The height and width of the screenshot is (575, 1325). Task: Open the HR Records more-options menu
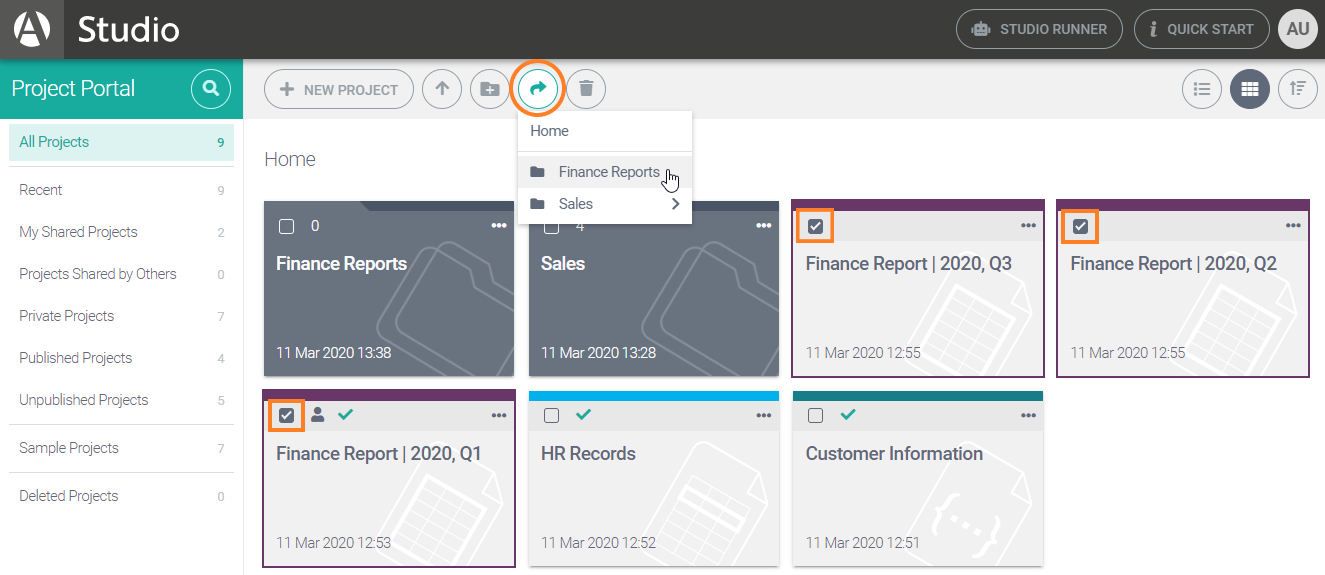tap(764, 416)
